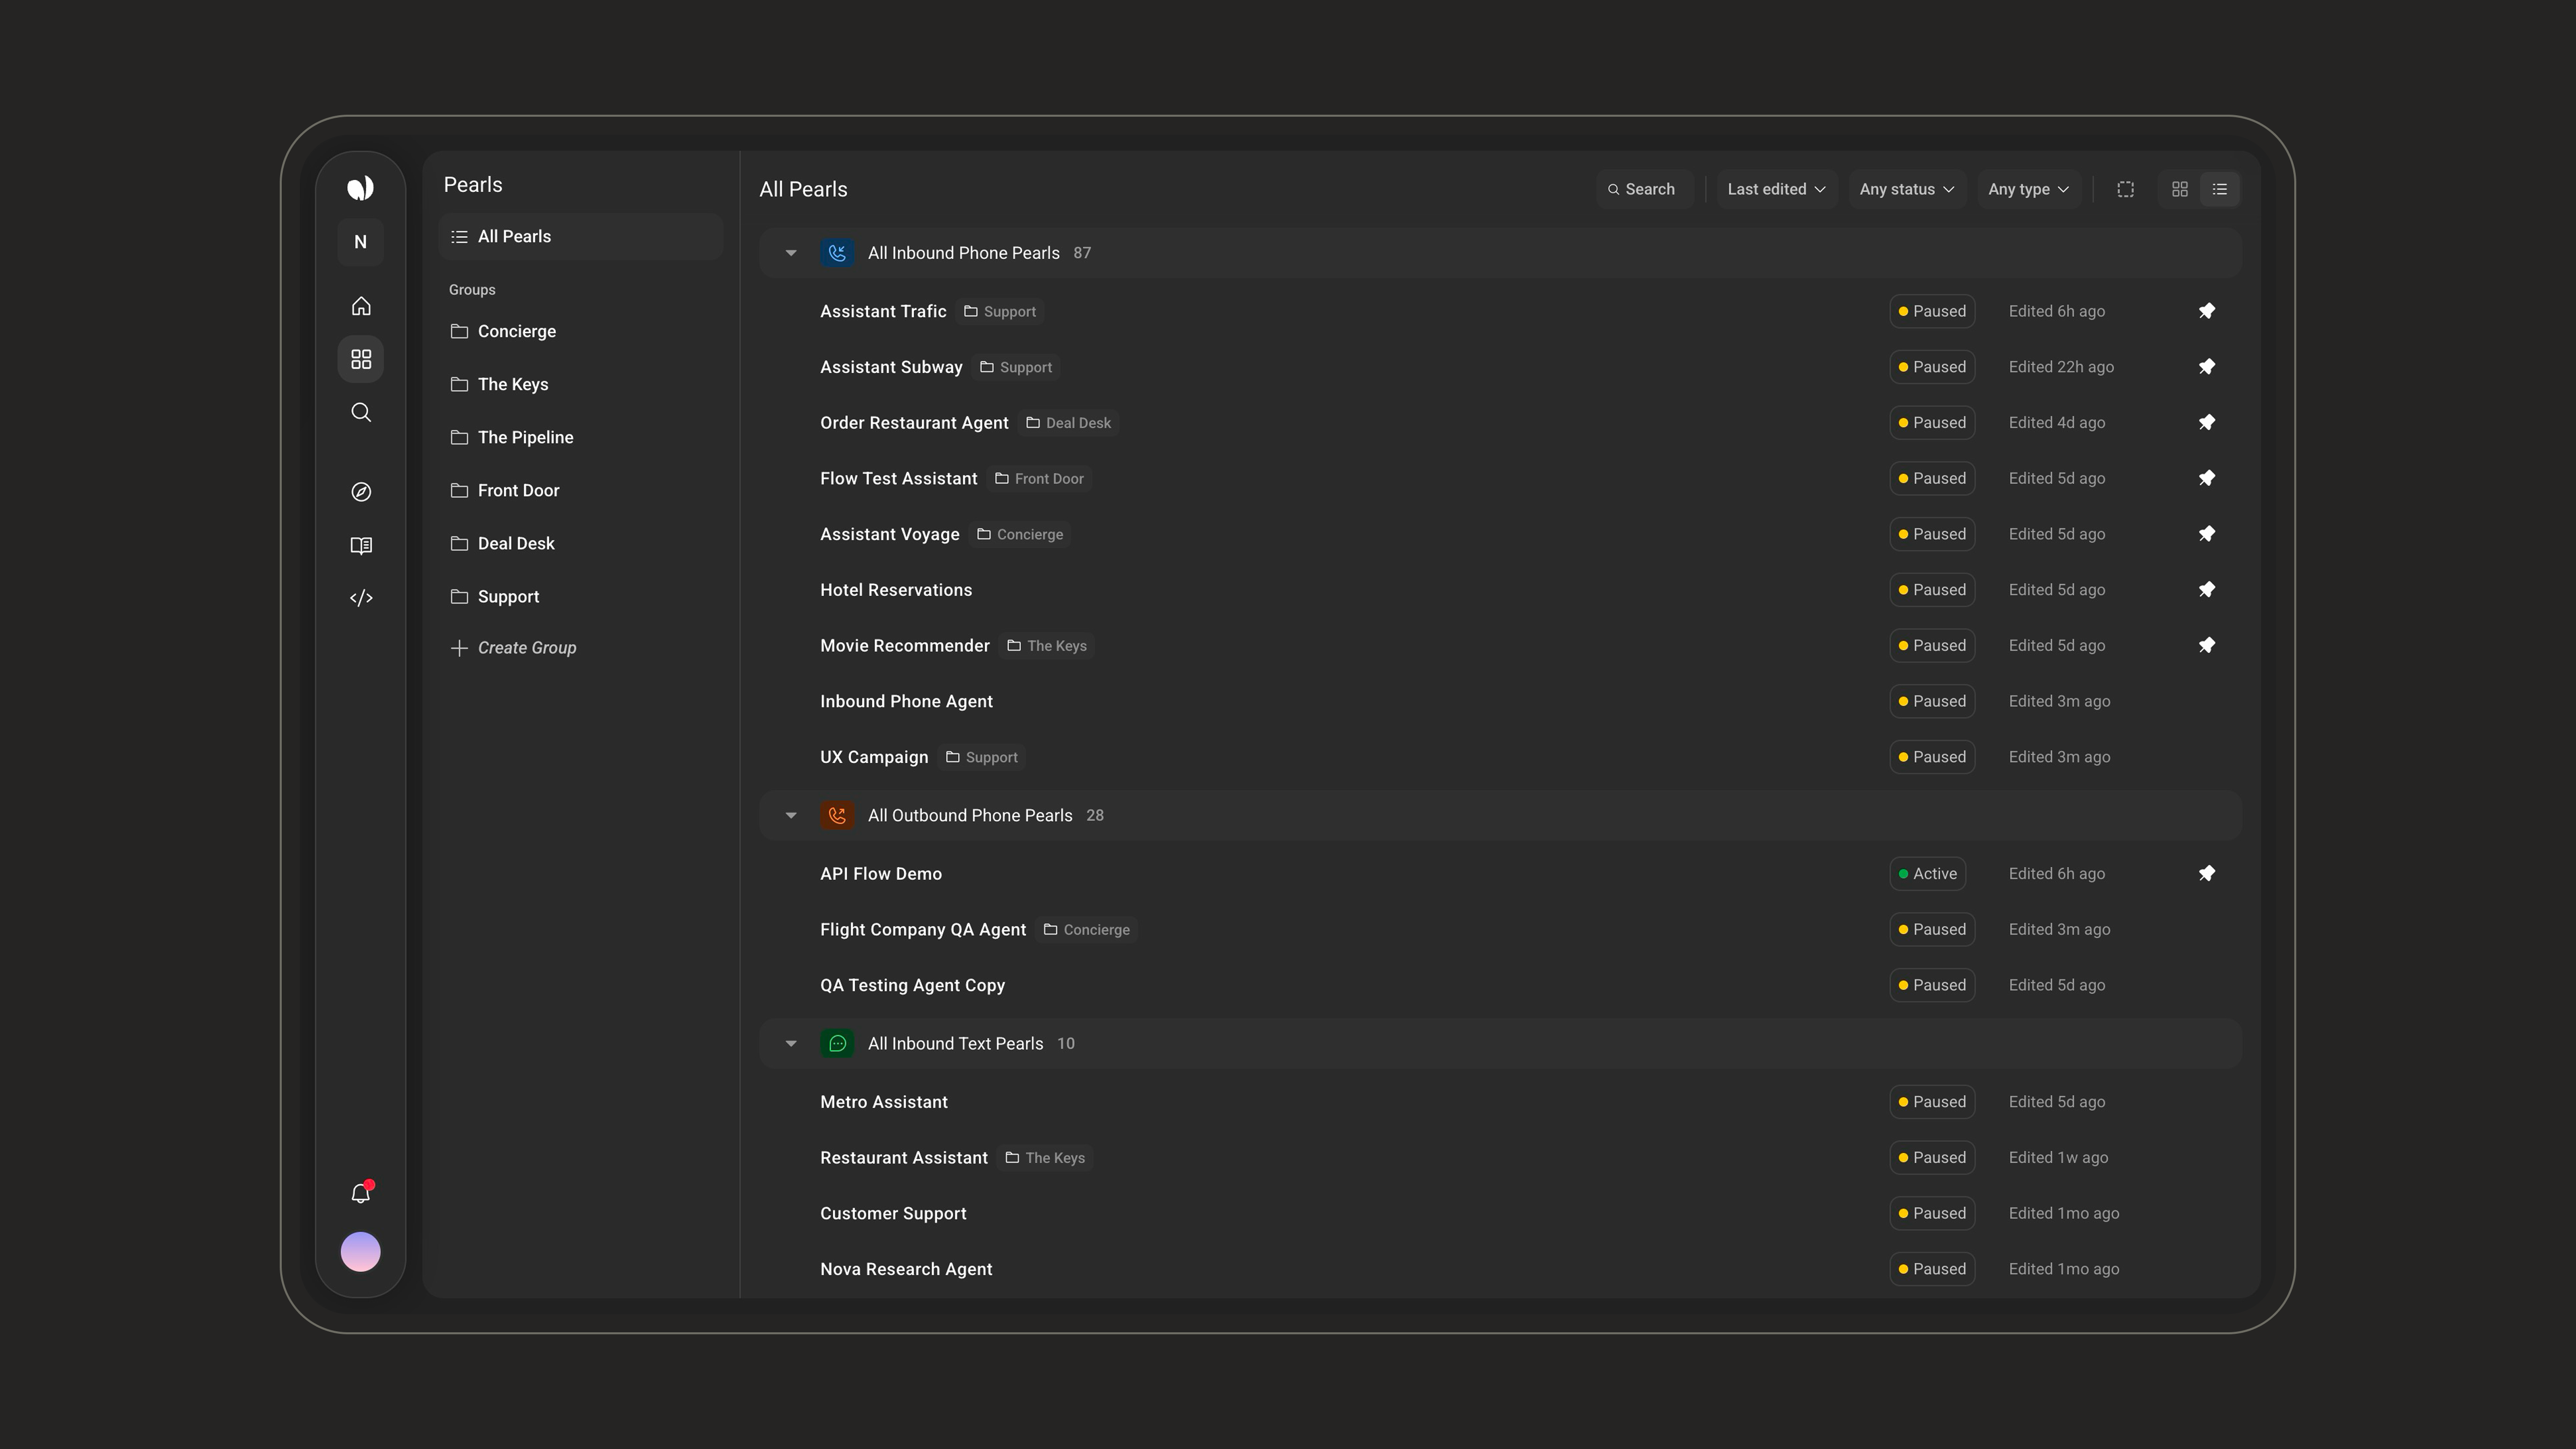2576x1449 pixels.
Task: Click the dashed-square select icon
Action: (2126, 189)
